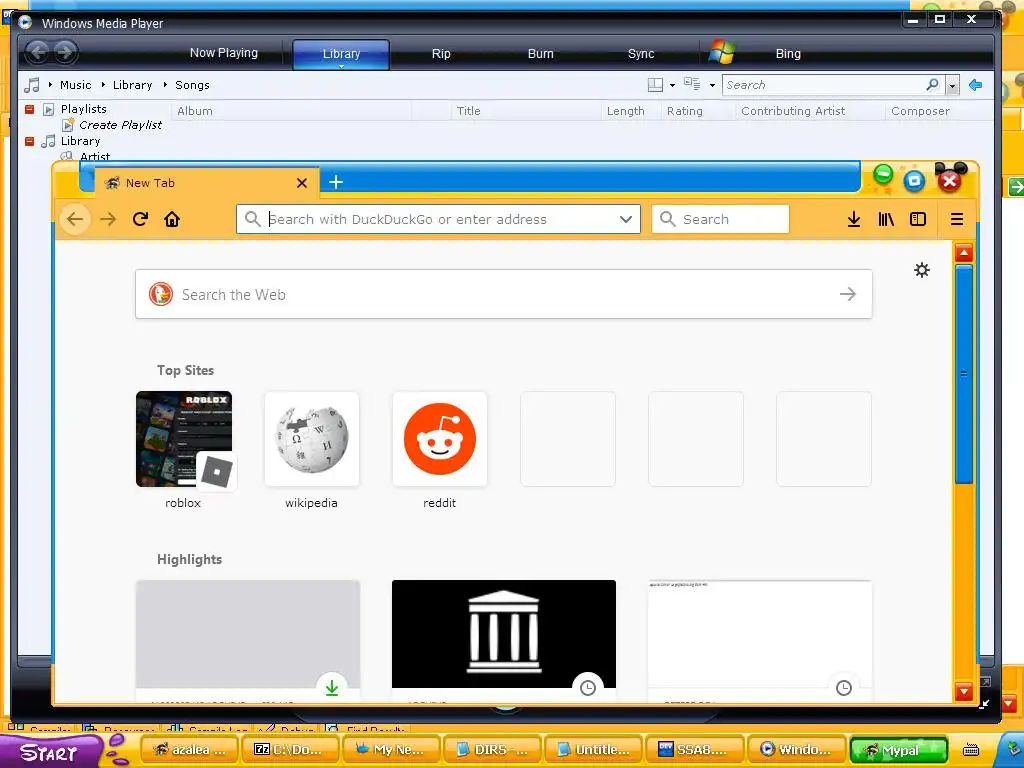The width and height of the screenshot is (1024, 768).
Task: Open the Sync tab
Action: [x=641, y=54]
